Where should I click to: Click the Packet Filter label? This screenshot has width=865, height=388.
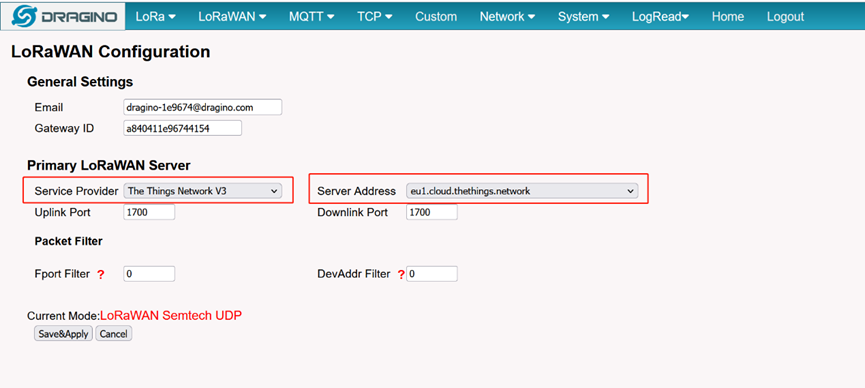(x=68, y=241)
